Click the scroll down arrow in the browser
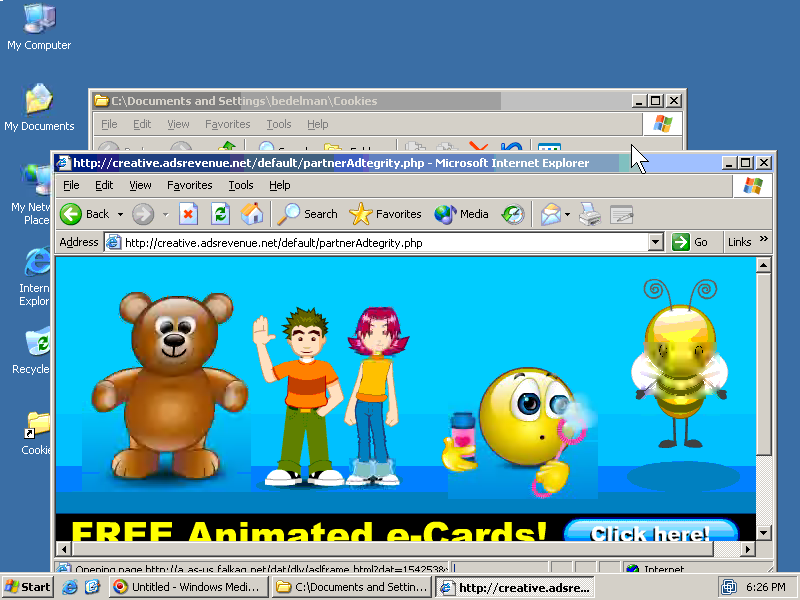This screenshot has height=600, width=800. [763, 533]
